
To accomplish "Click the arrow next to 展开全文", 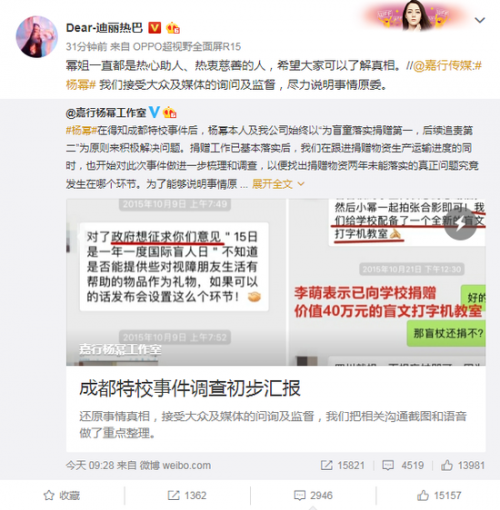I will coord(301,184).
